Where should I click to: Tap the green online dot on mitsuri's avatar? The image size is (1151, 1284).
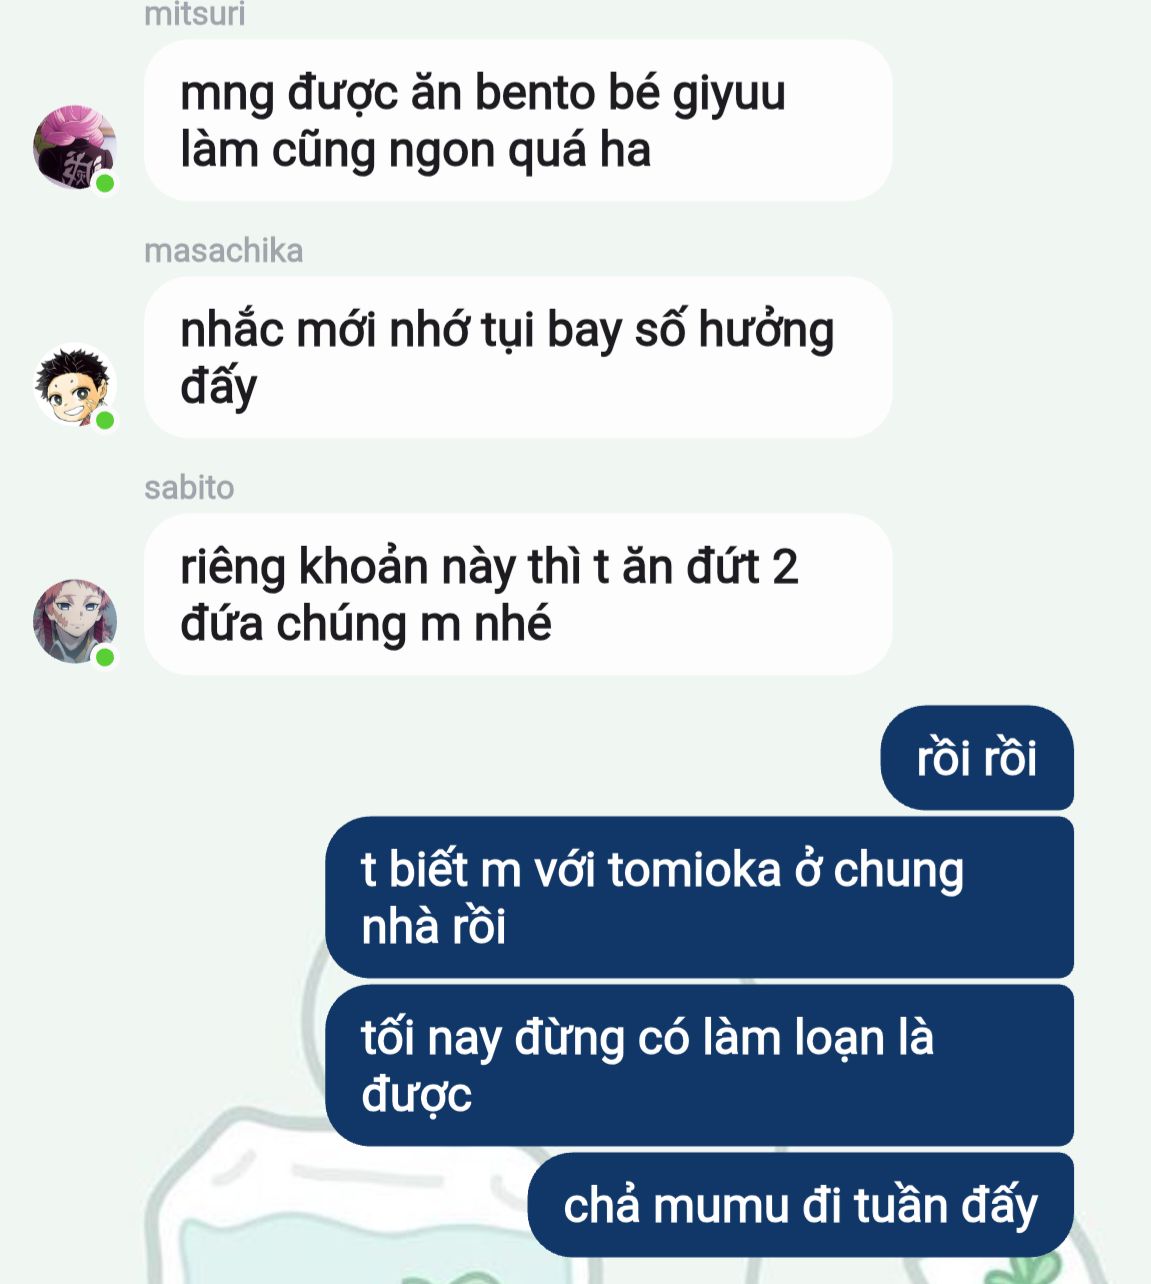coord(105,183)
